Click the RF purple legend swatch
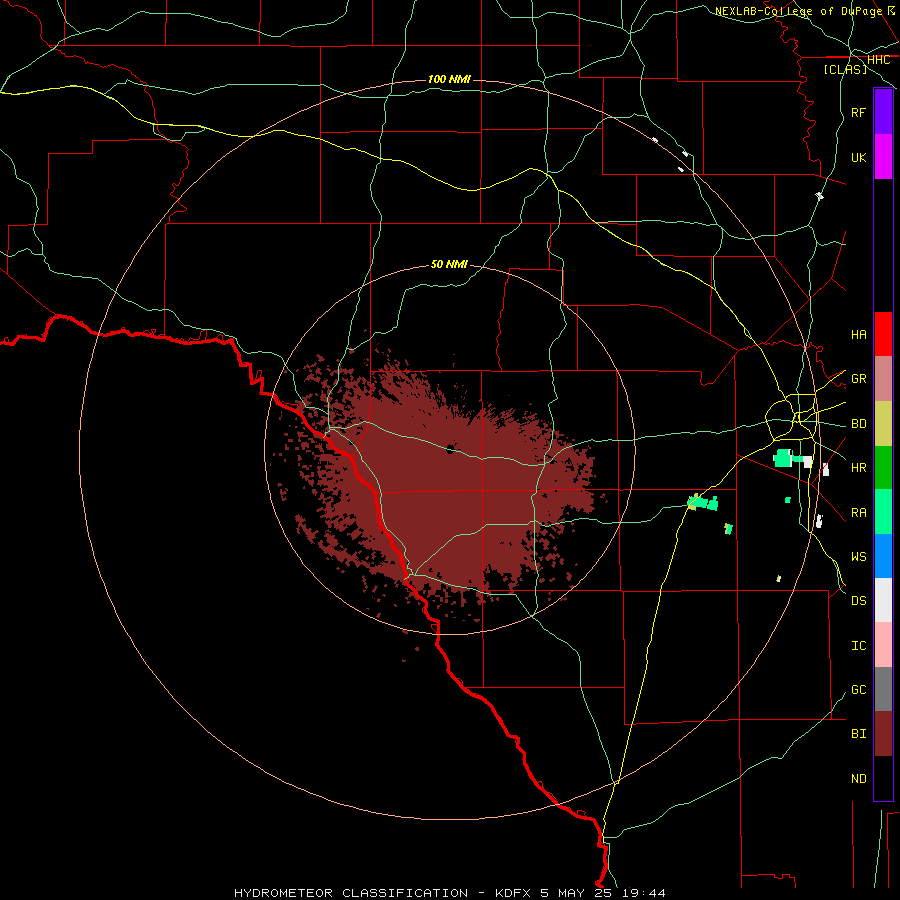The width and height of the screenshot is (900, 900). pyautogui.click(x=883, y=112)
